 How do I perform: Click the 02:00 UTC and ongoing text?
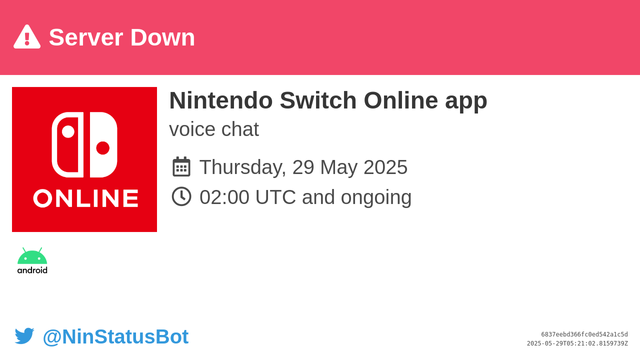click(305, 197)
